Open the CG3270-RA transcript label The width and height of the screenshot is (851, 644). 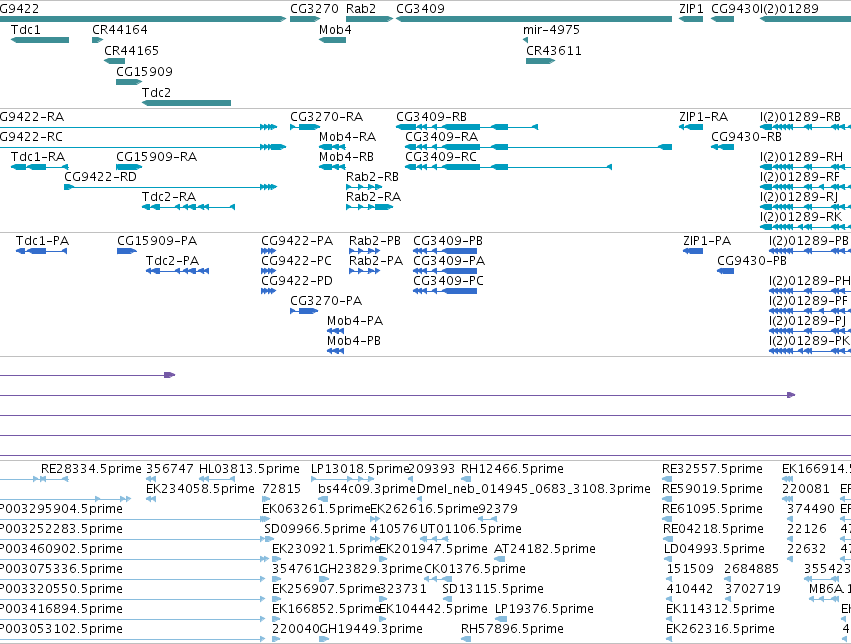(326, 117)
